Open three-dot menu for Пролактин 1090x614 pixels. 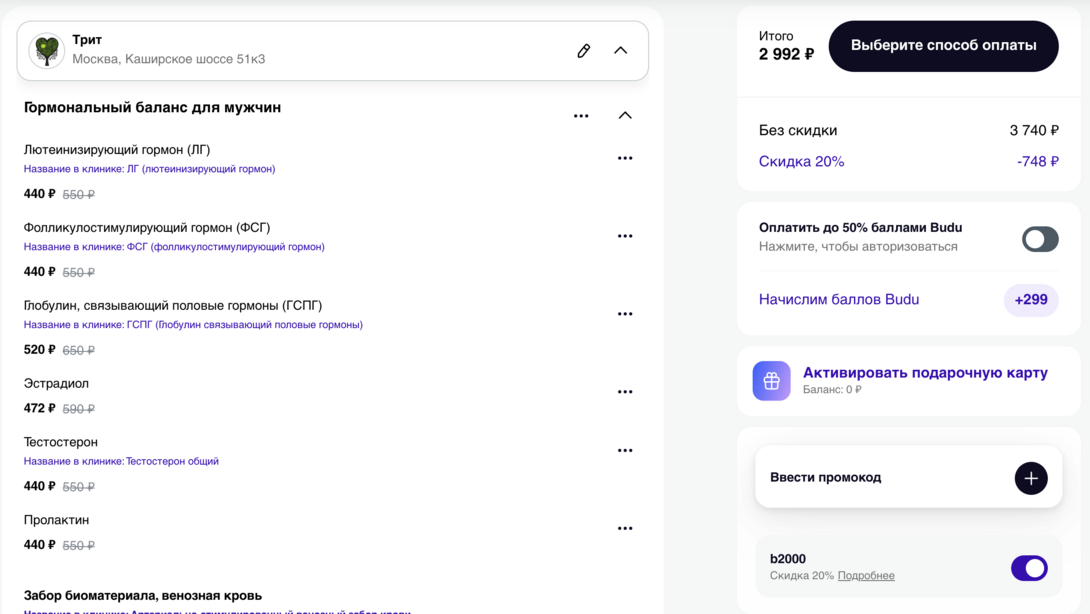coord(625,529)
